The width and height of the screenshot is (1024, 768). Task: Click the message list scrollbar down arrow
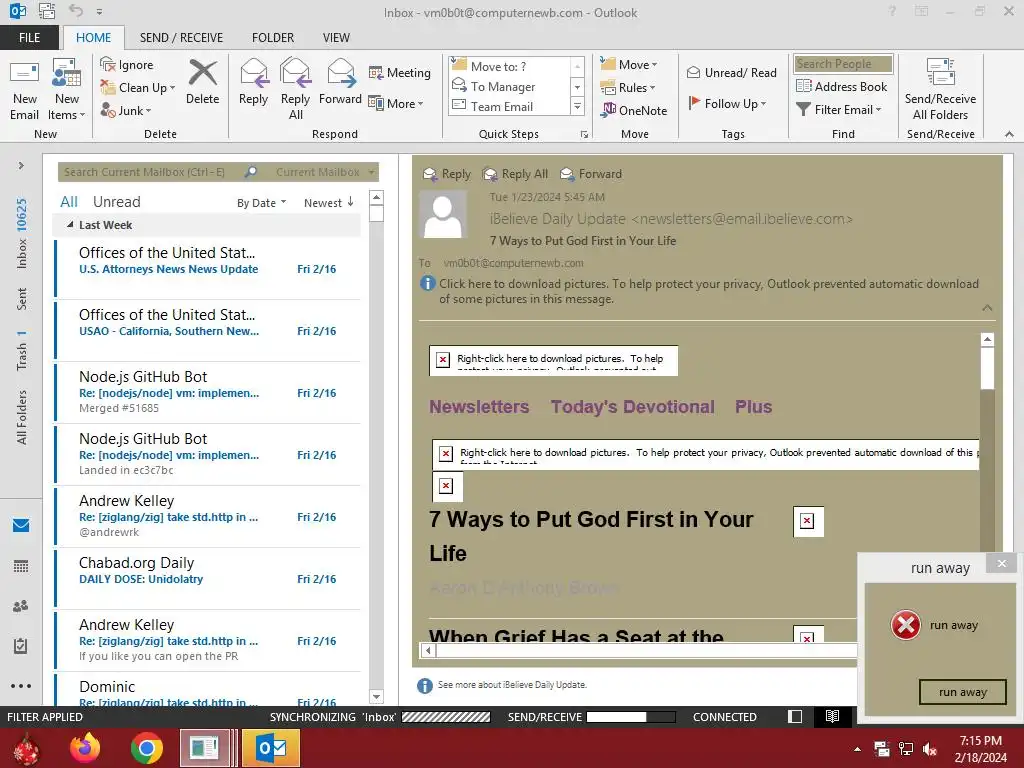click(376, 697)
